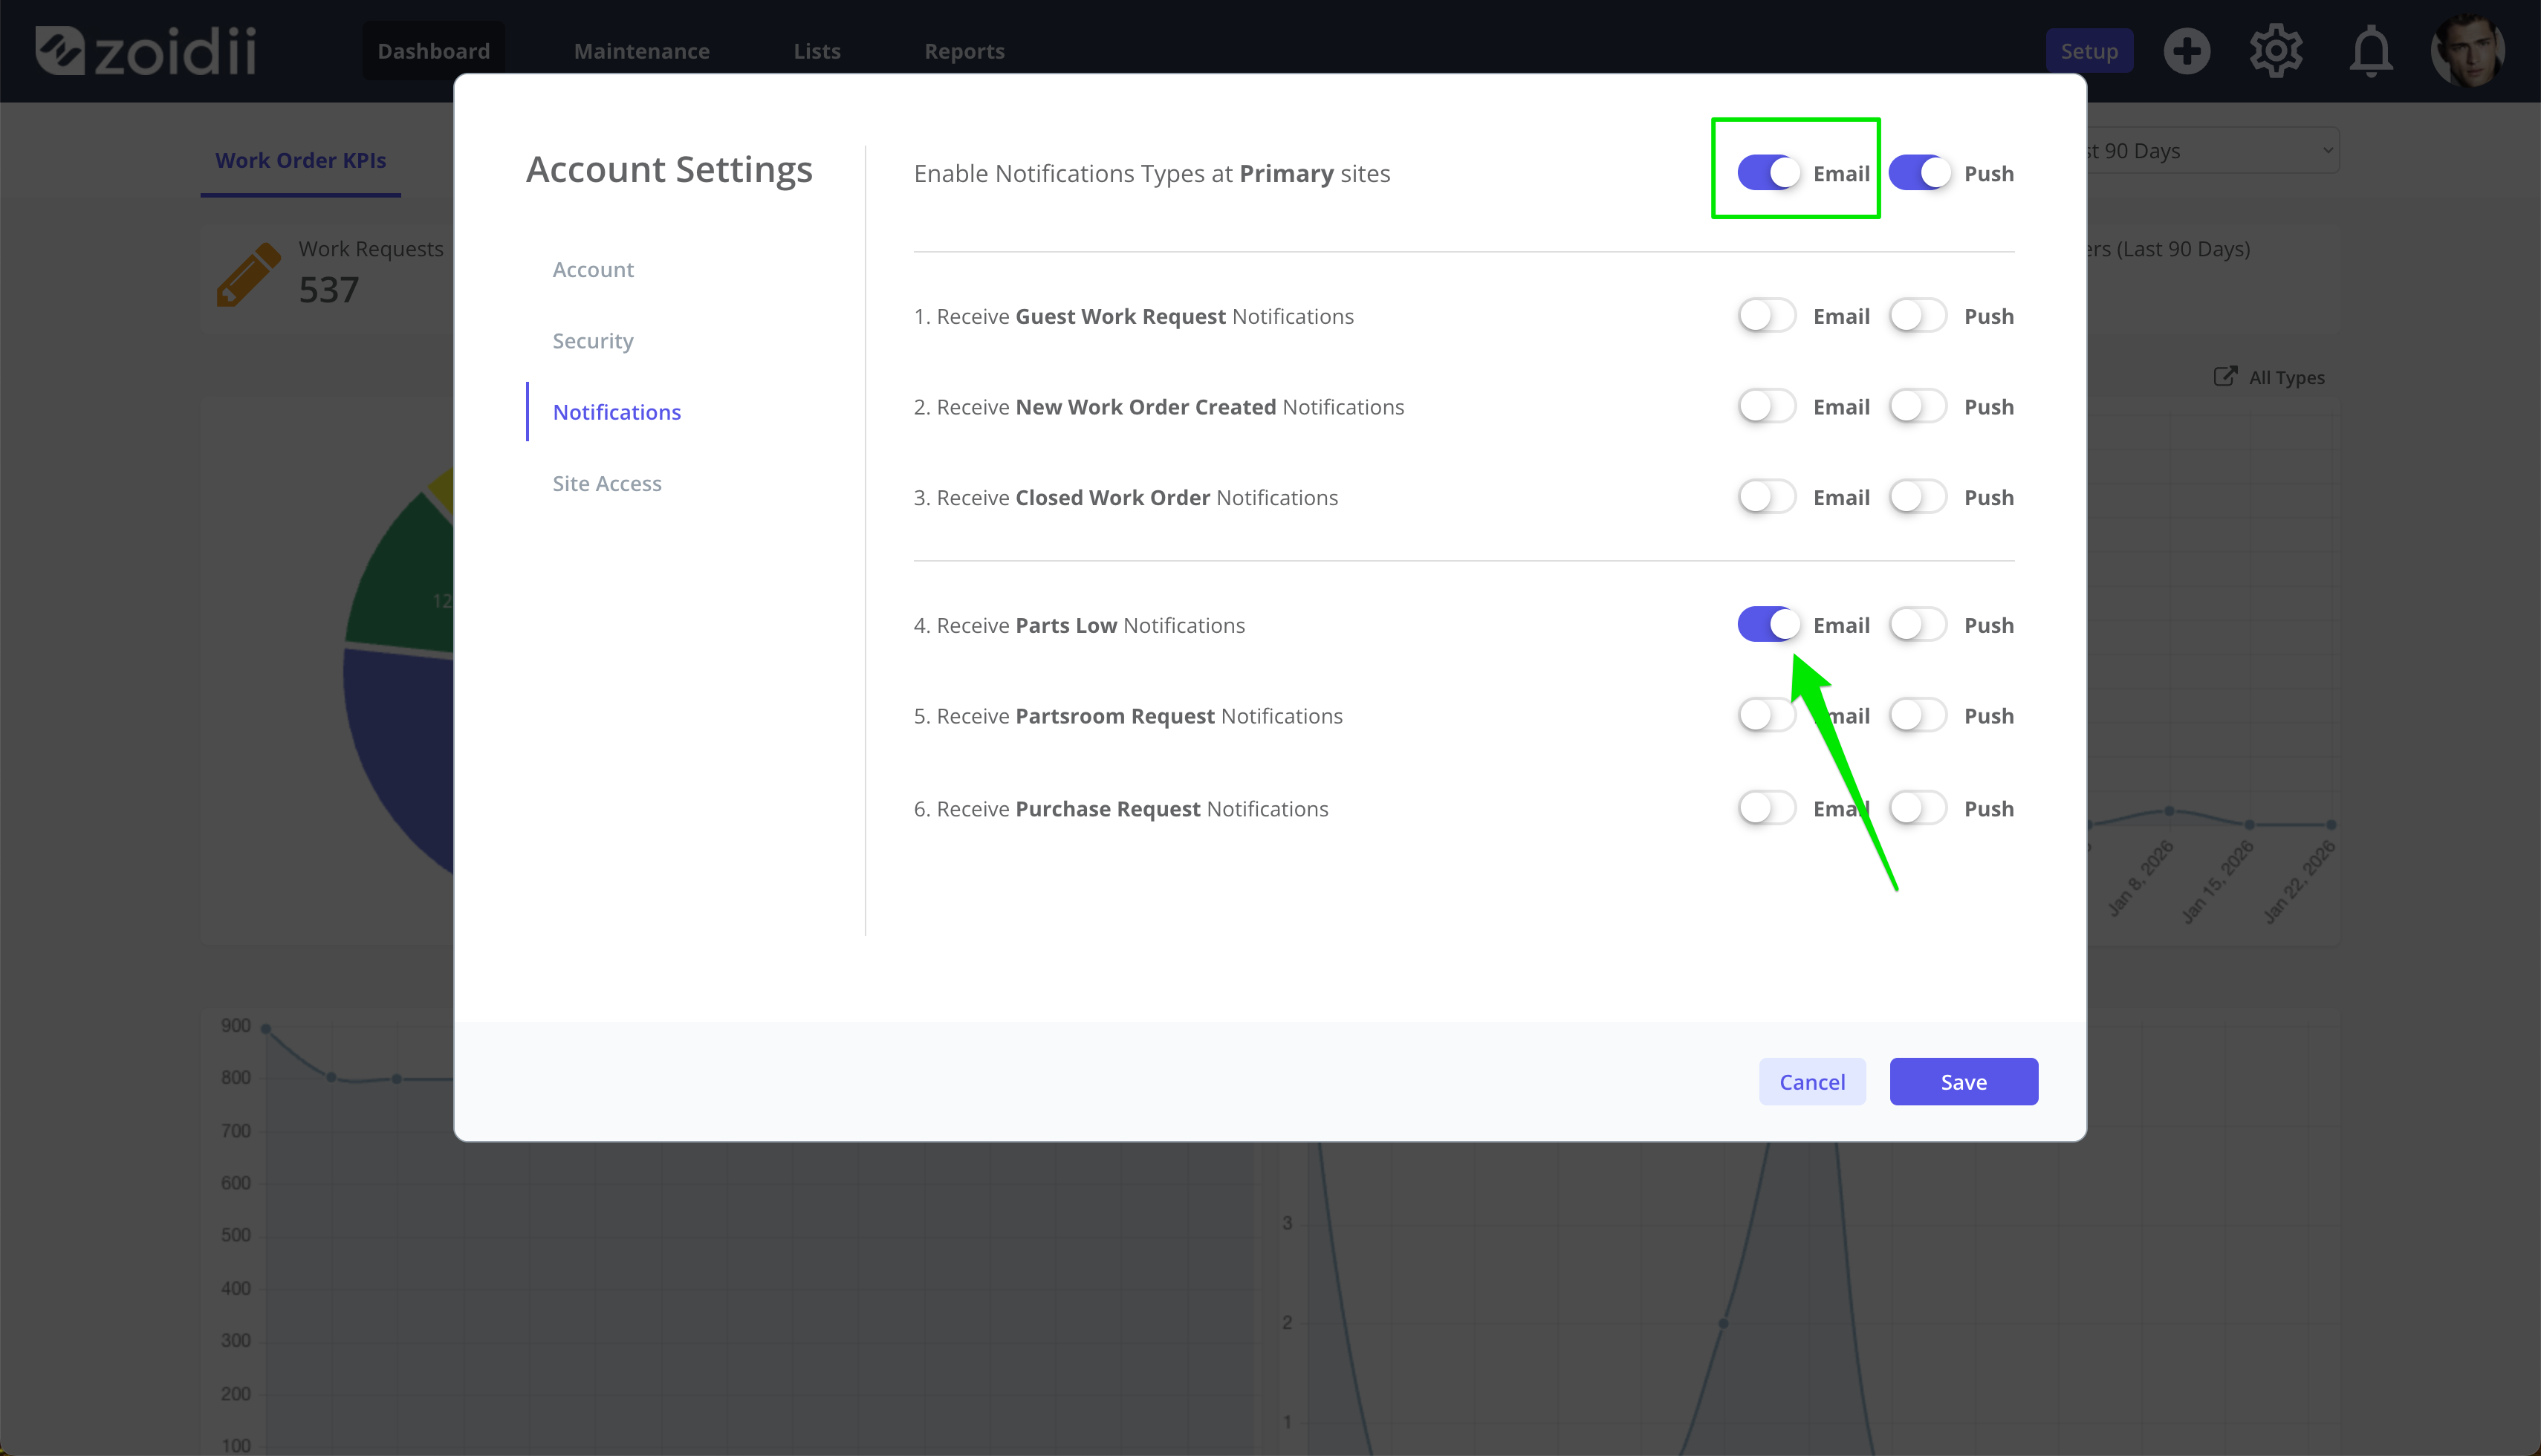
Task: Enable Email for New Work Order Created
Action: tap(1768, 407)
